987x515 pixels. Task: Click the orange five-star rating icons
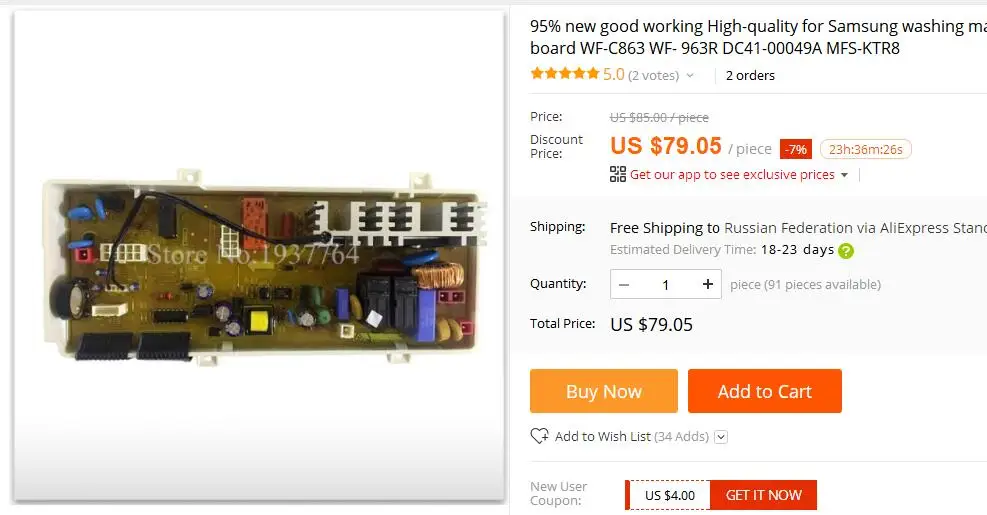[565, 74]
